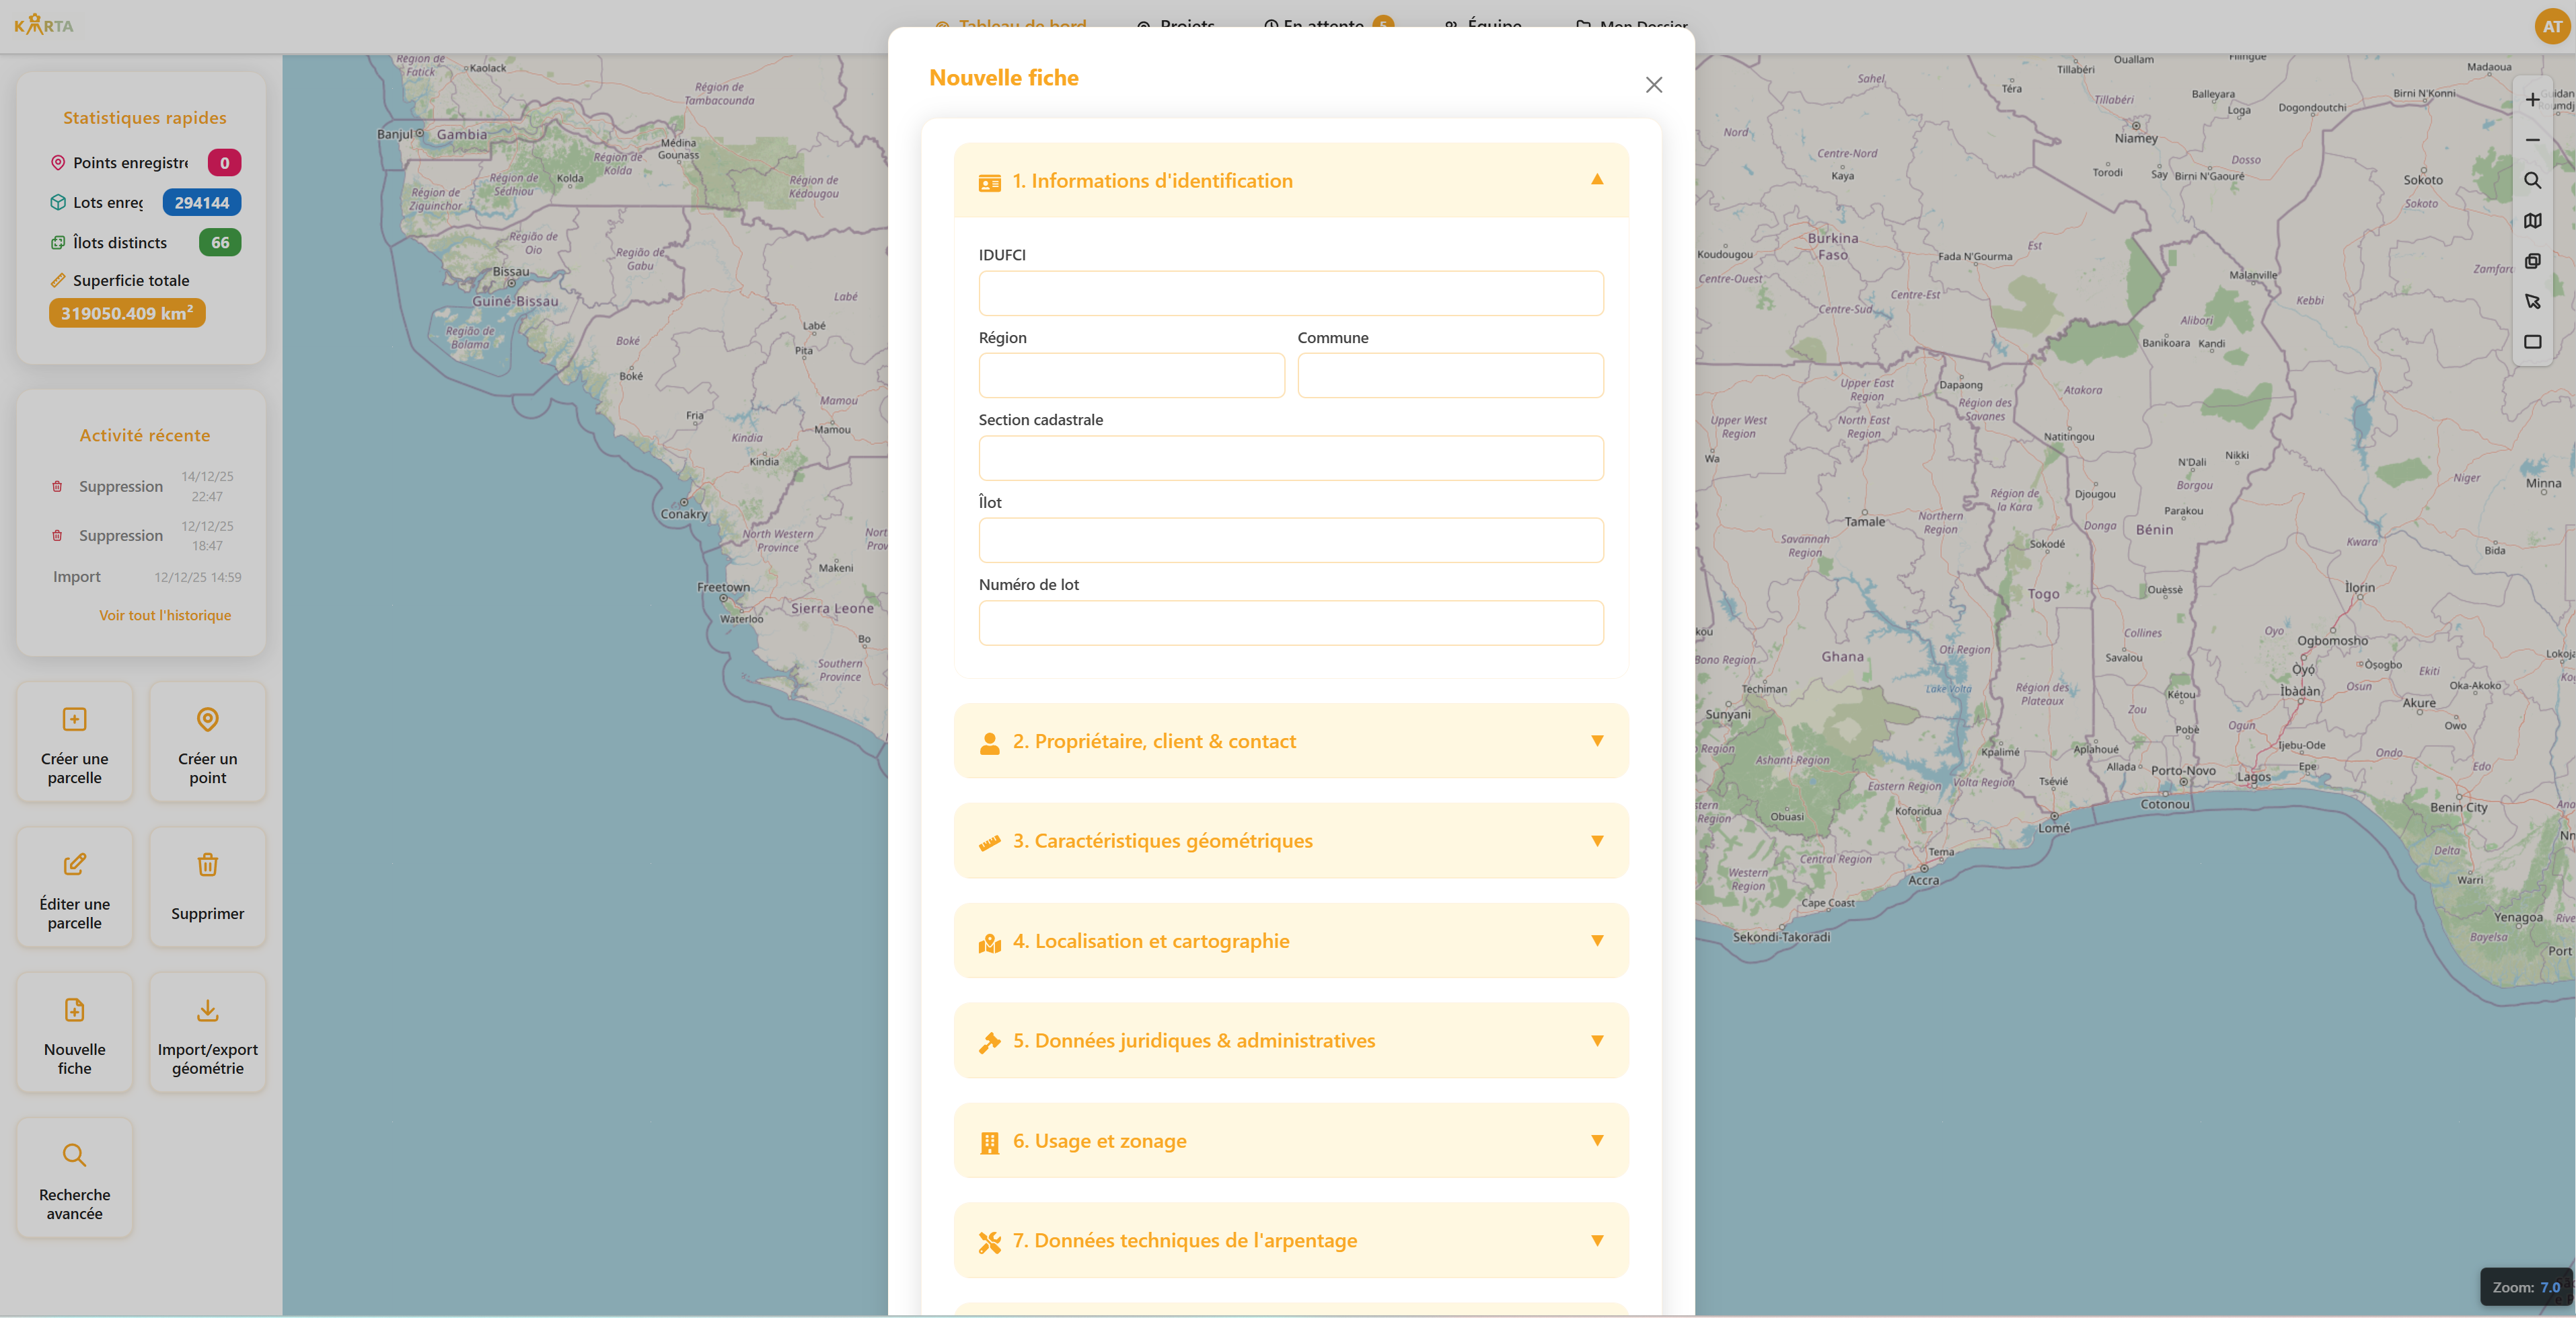The image size is (2576, 1318).
Task: Click the Nouvelle fiche card in the sidebar
Action: 74,1033
